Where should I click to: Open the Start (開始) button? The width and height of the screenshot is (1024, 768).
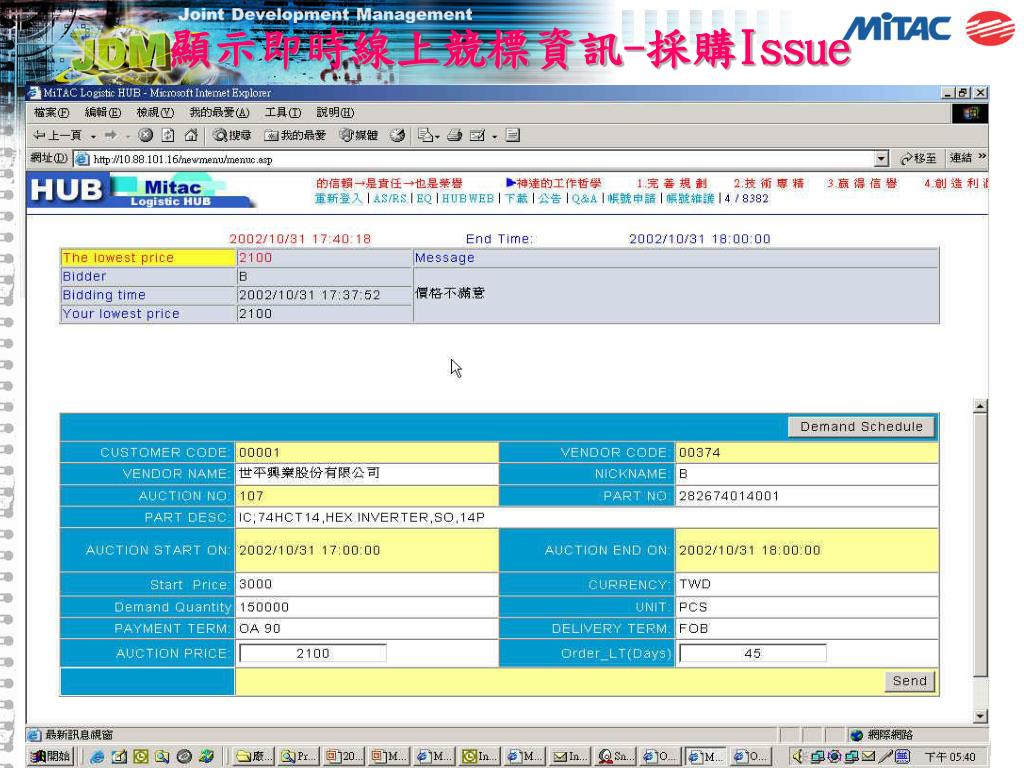coord(50,756)
